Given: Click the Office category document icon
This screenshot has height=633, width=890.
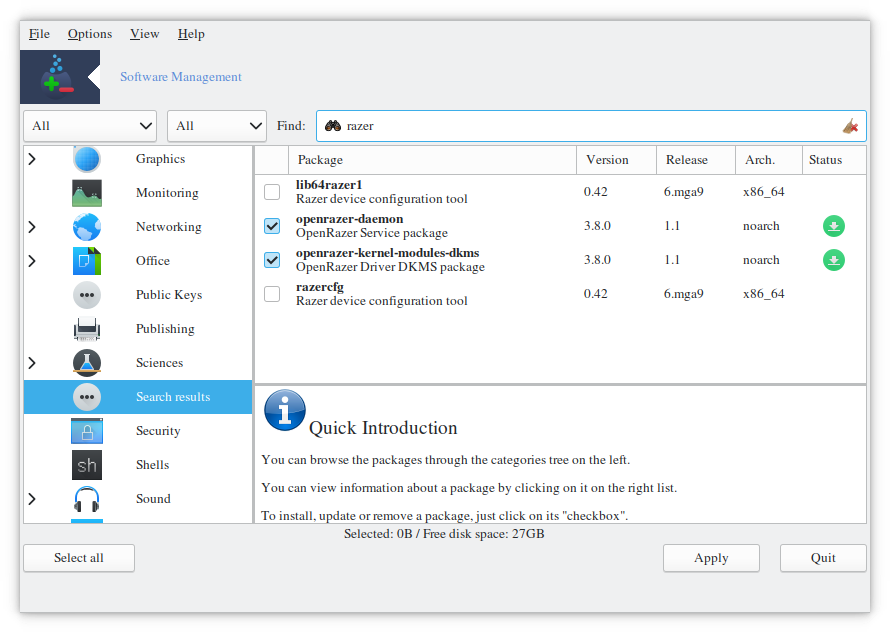Looking at the screenshot, I should tap(87, 261).
